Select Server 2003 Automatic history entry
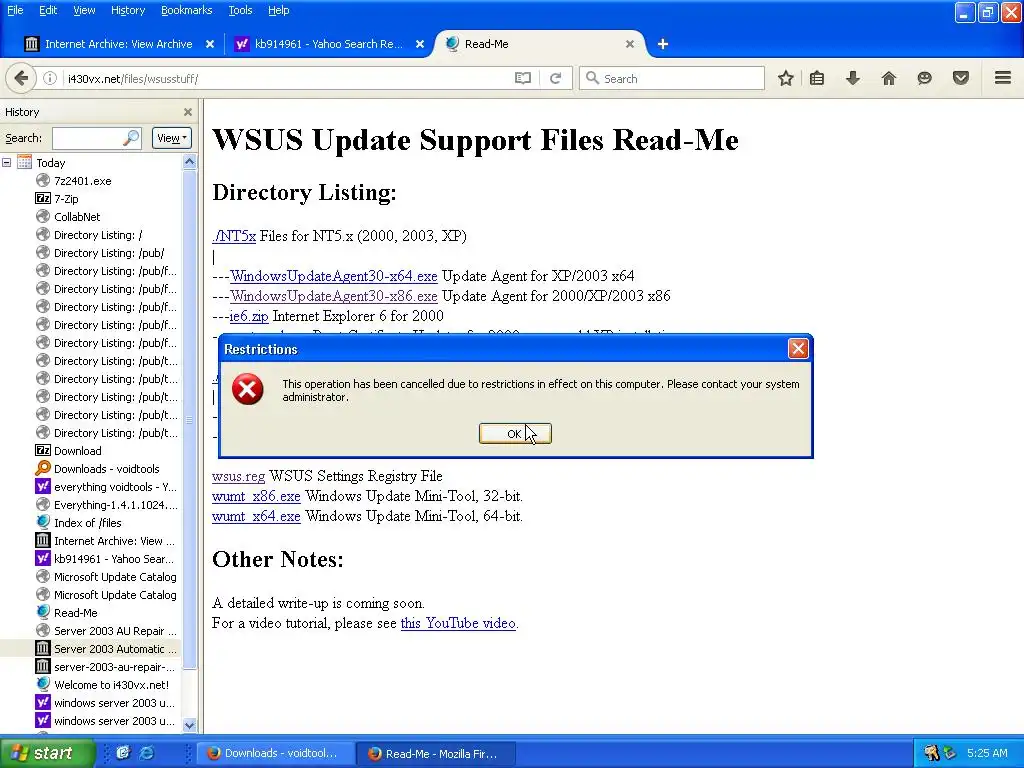Viewport: 1024px width, 768px height. click(x=115, y=649)
